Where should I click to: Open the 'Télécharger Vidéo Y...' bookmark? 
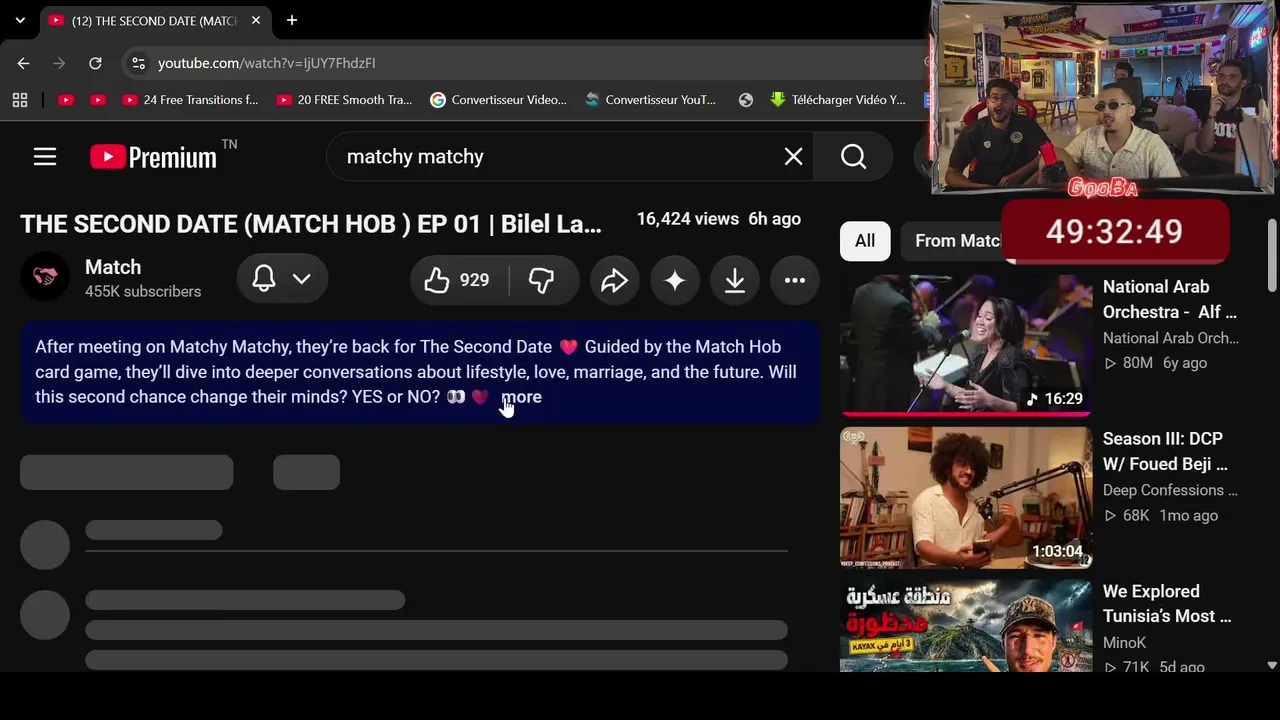pyautogui.click(x=838, y=100)
